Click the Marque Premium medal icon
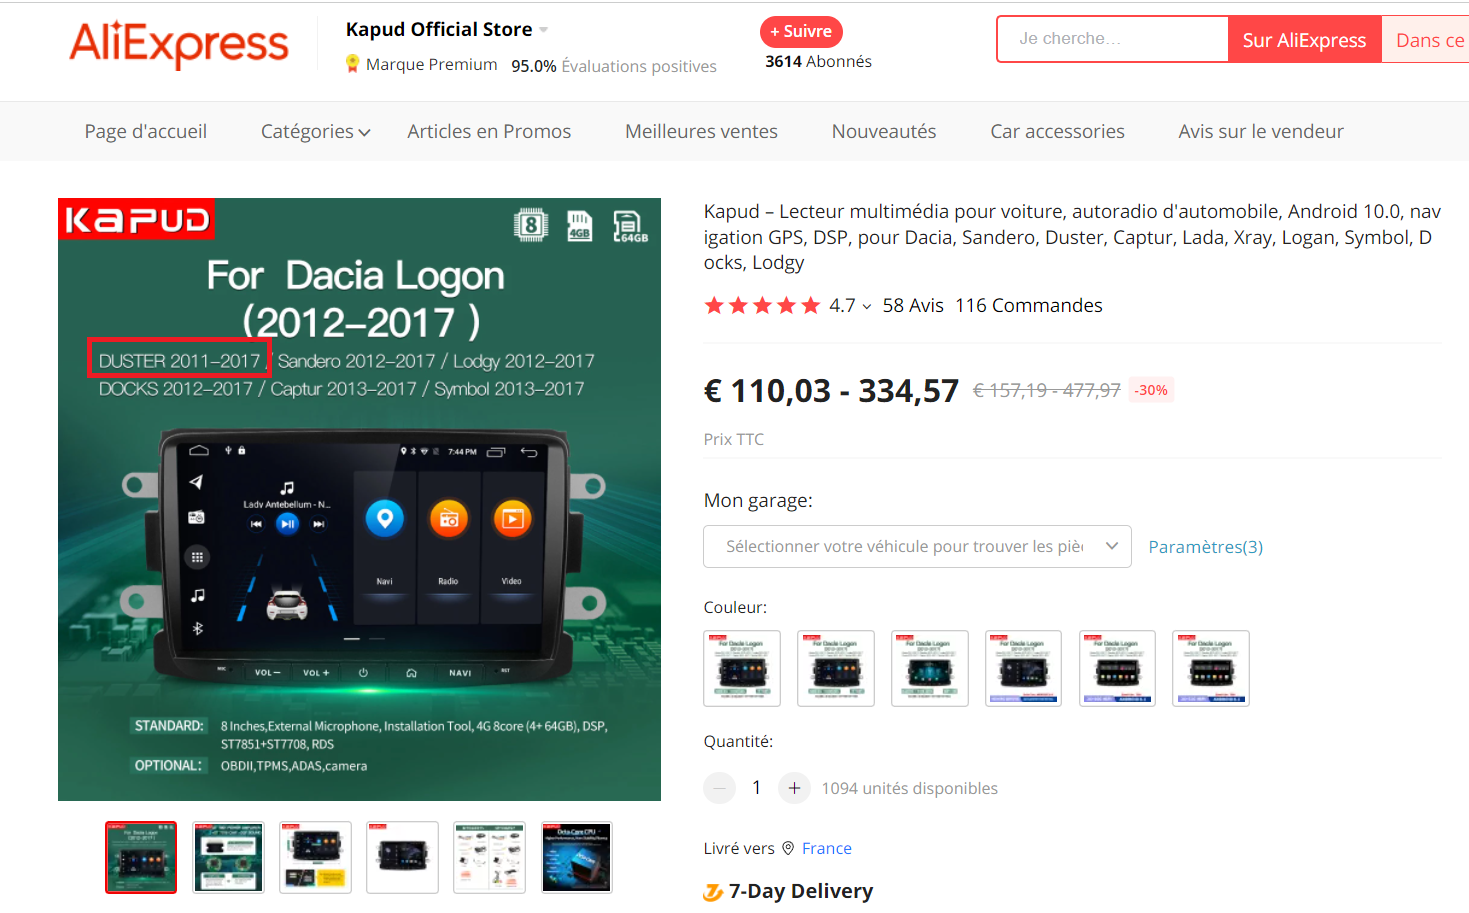 (352, 64)
